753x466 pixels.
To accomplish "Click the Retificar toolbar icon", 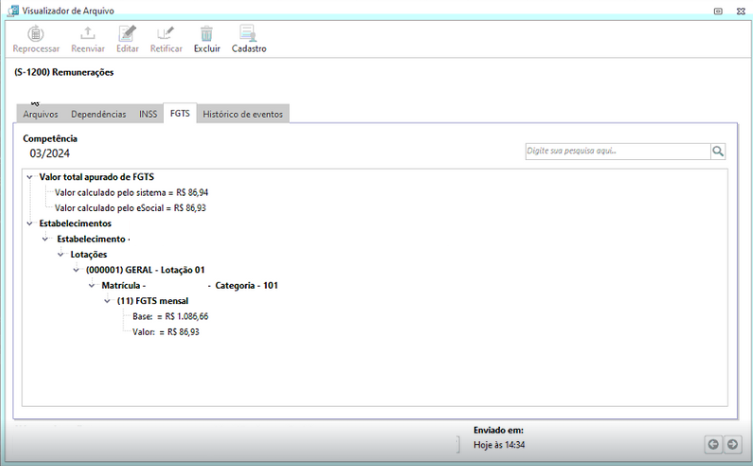I will point(166,34).
